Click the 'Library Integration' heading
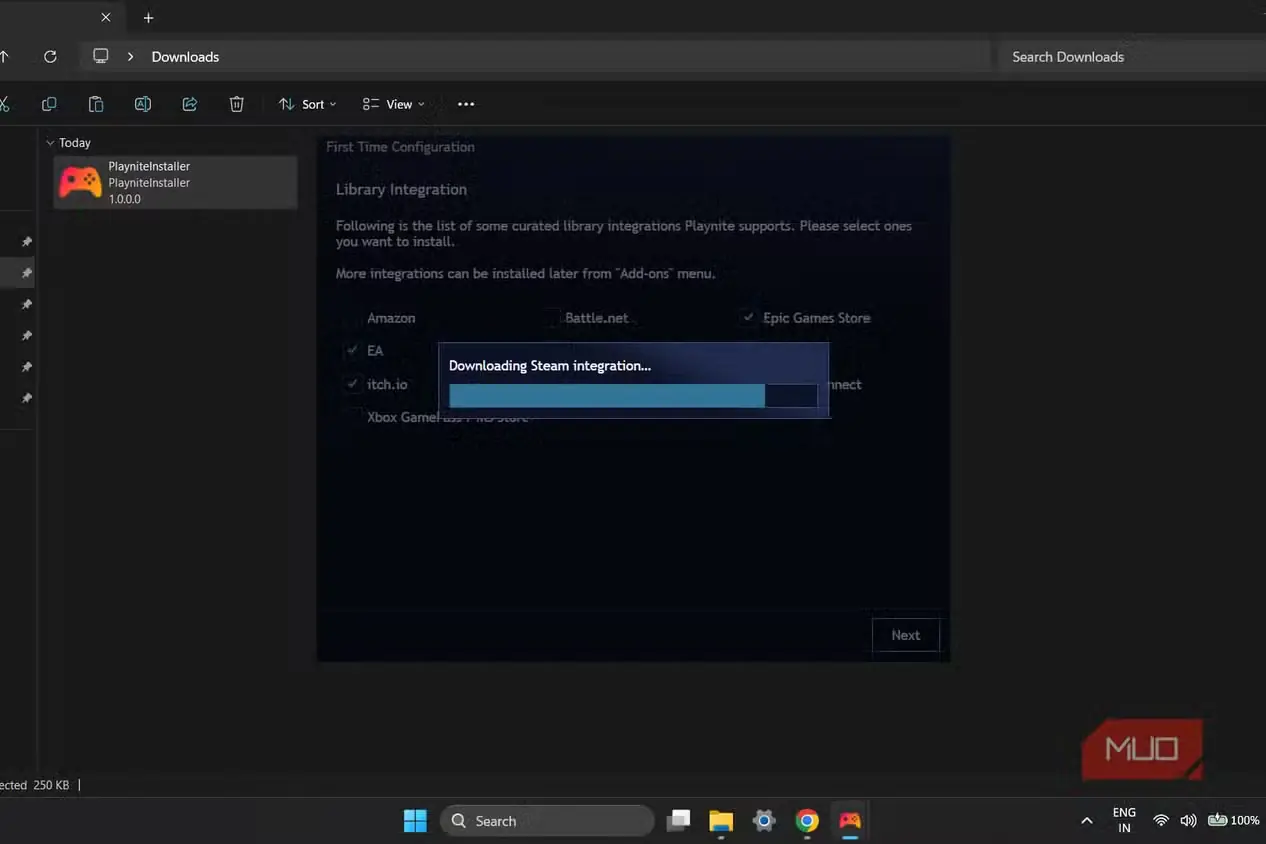1266x844 pixels. click(401, 190)
